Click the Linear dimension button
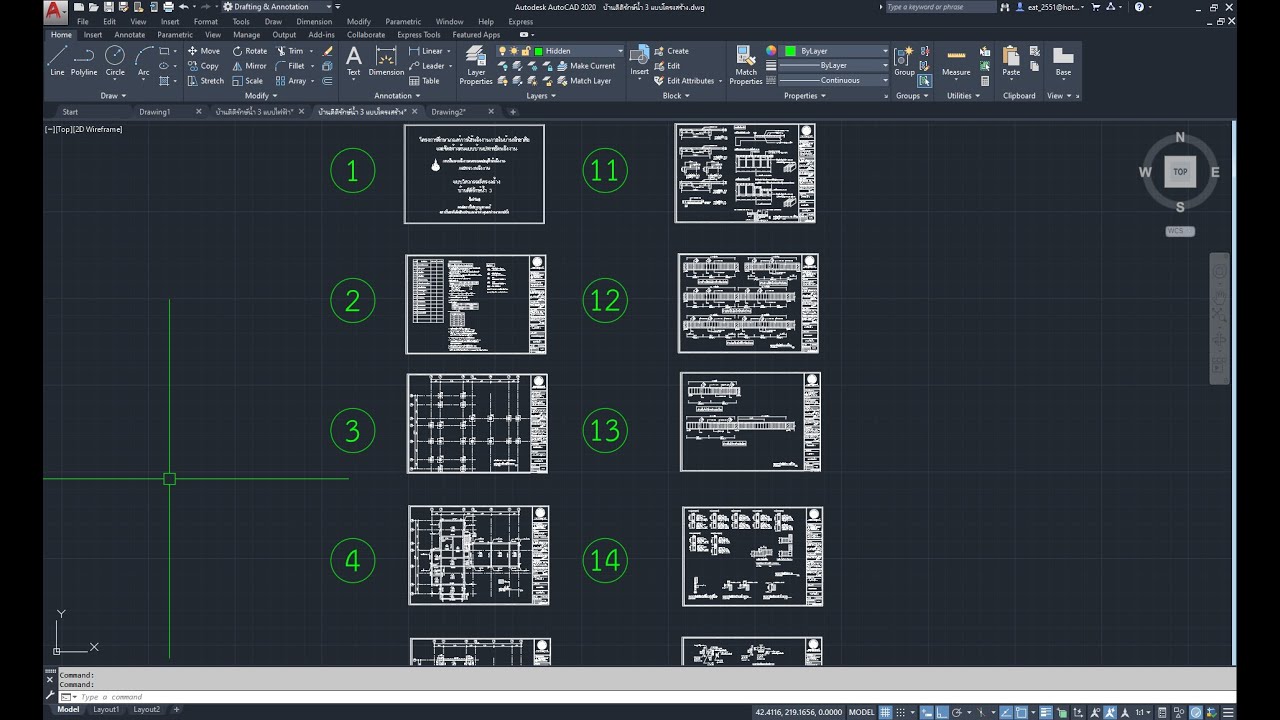The width and height of the screenshot is (1280, 720). pos(426,51)
